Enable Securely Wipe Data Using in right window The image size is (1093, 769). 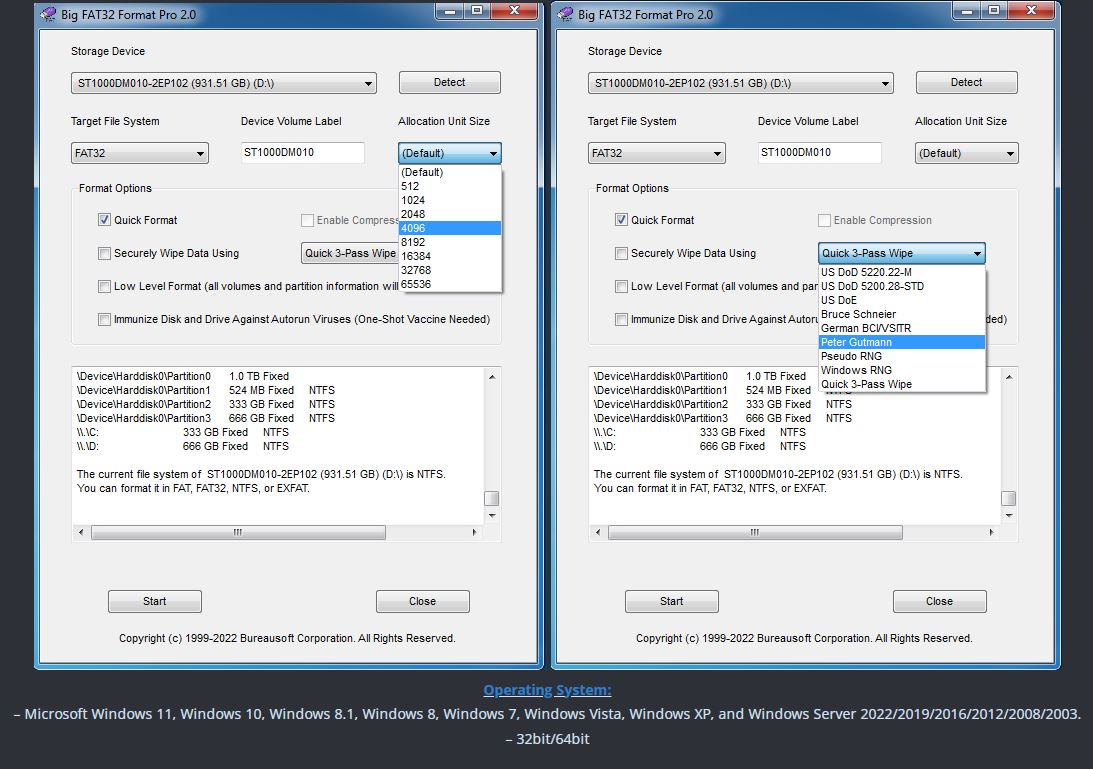point(621,253)
